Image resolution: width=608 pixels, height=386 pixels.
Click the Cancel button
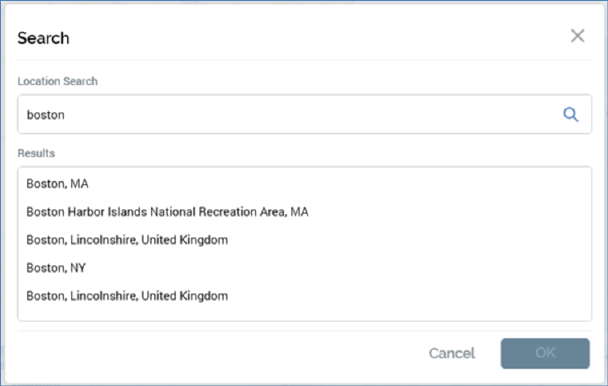pyautogui.click(x=452, y=353)
